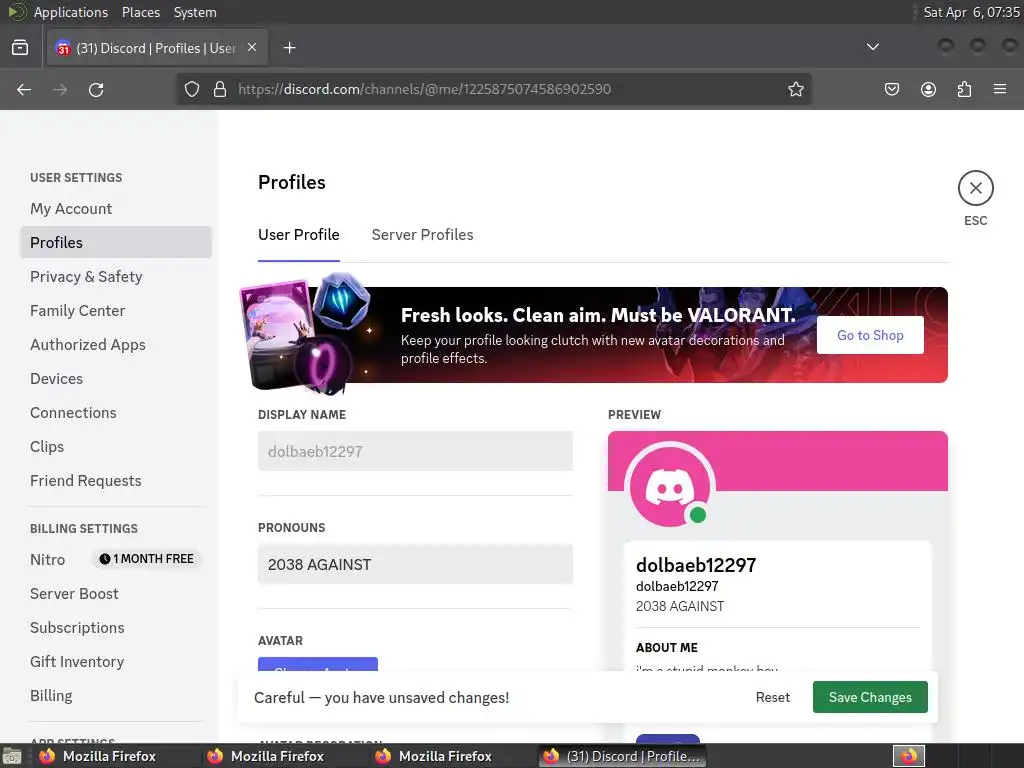Image resolution: width=1024 pixels, height=768 pixels.
Task: Click the Firefox back arrow
Action: 24,89
